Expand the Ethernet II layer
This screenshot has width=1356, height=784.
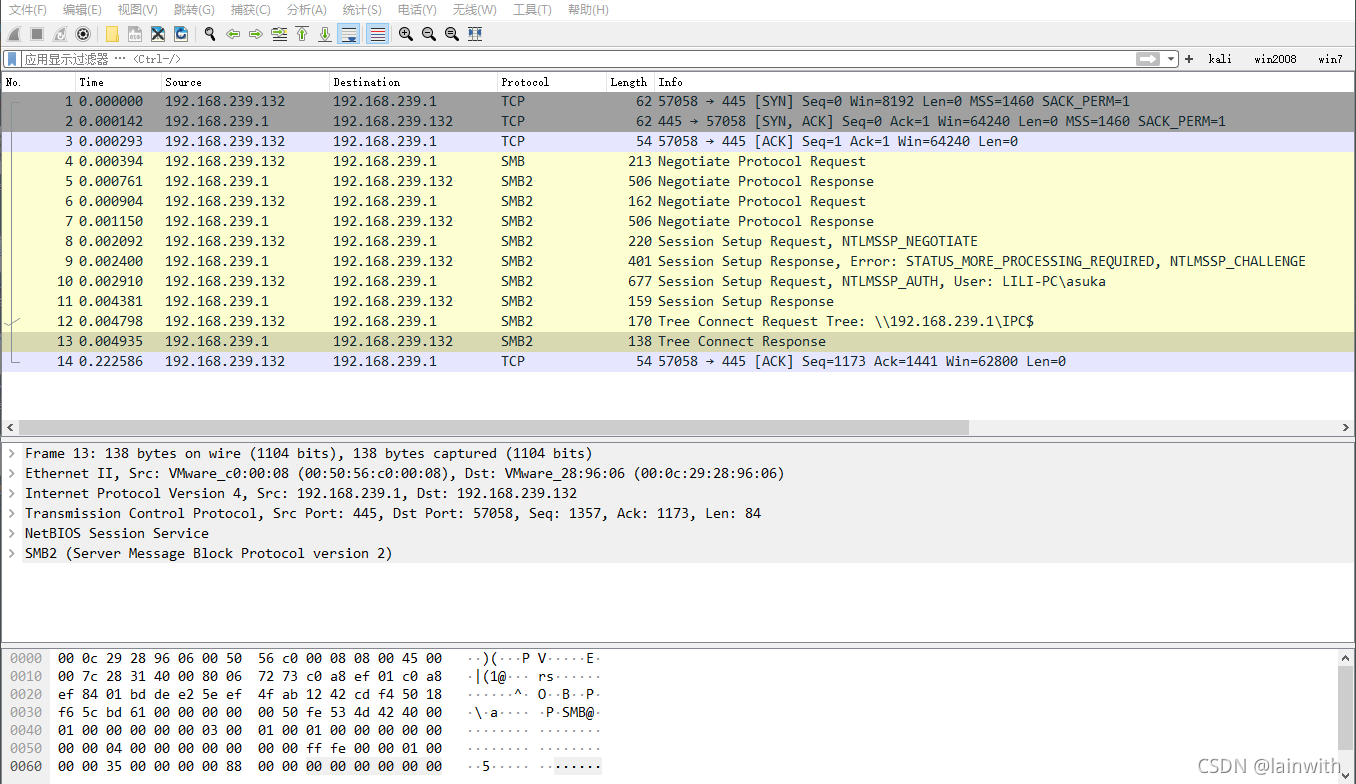11,473
